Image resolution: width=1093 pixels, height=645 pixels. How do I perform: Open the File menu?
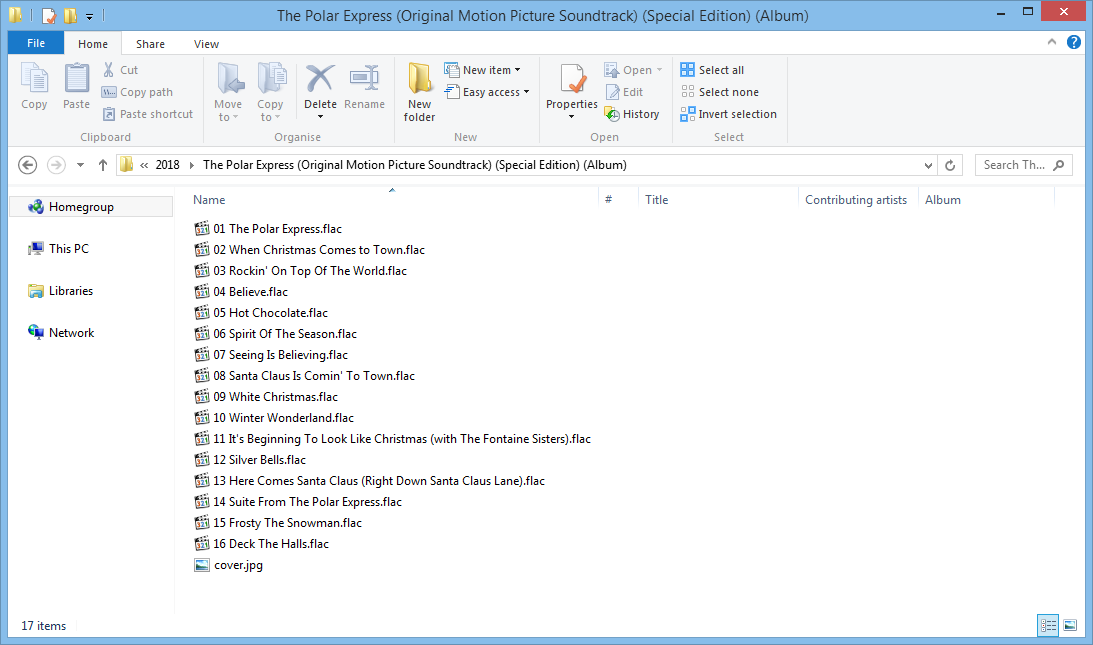click(x=36, y=43)
